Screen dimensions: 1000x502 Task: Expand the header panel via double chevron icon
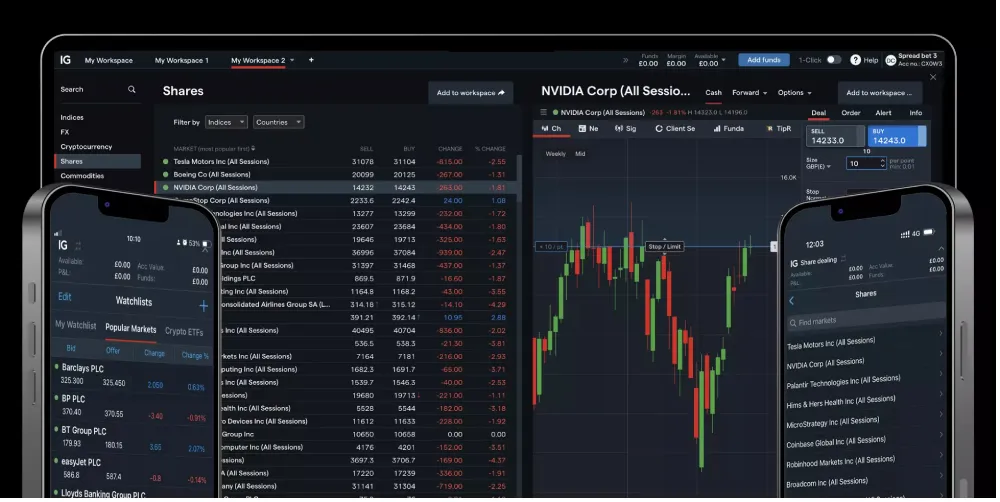click(x=626, y=61)
